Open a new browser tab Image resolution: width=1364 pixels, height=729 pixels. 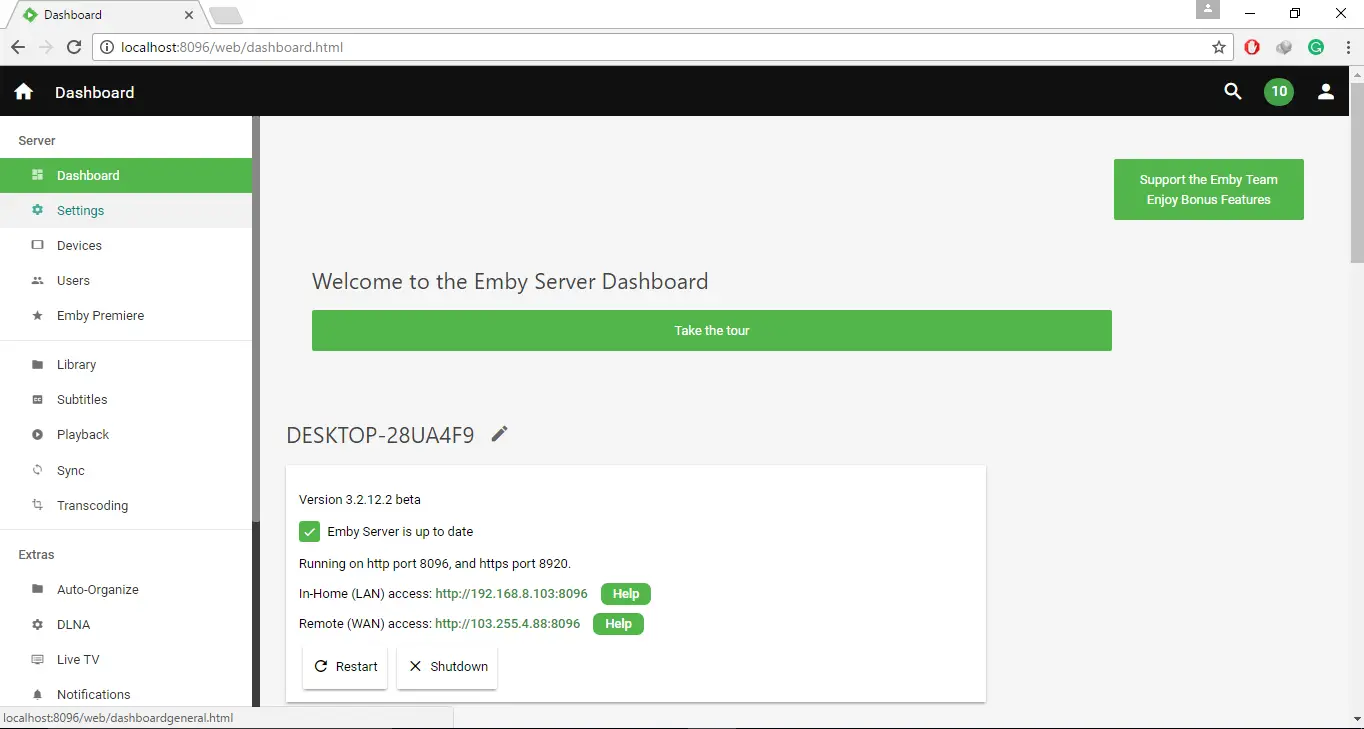point(226,15)
